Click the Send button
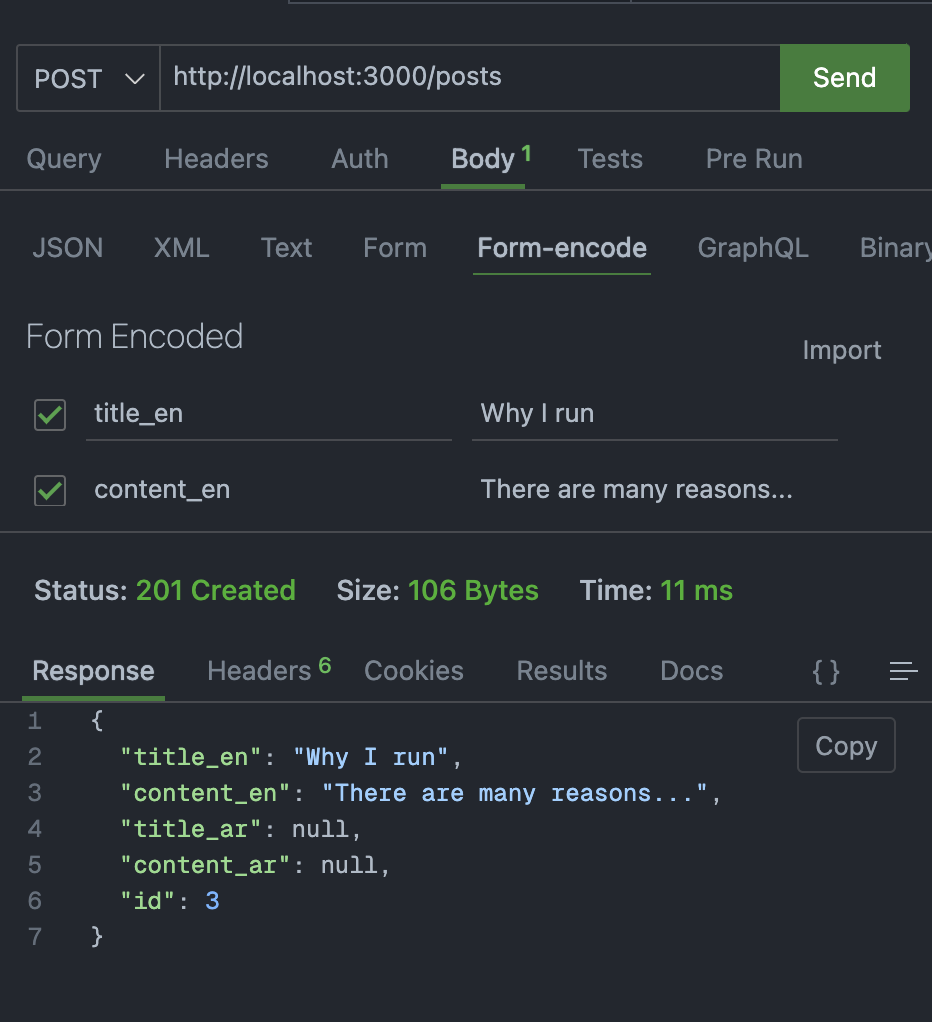This screenshot has width=932, height=1022. [844, 78]
